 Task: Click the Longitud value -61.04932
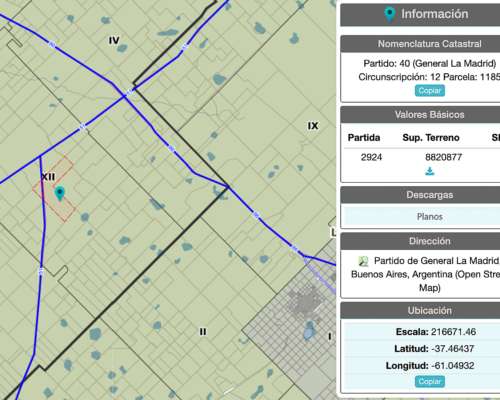point(453,366)
